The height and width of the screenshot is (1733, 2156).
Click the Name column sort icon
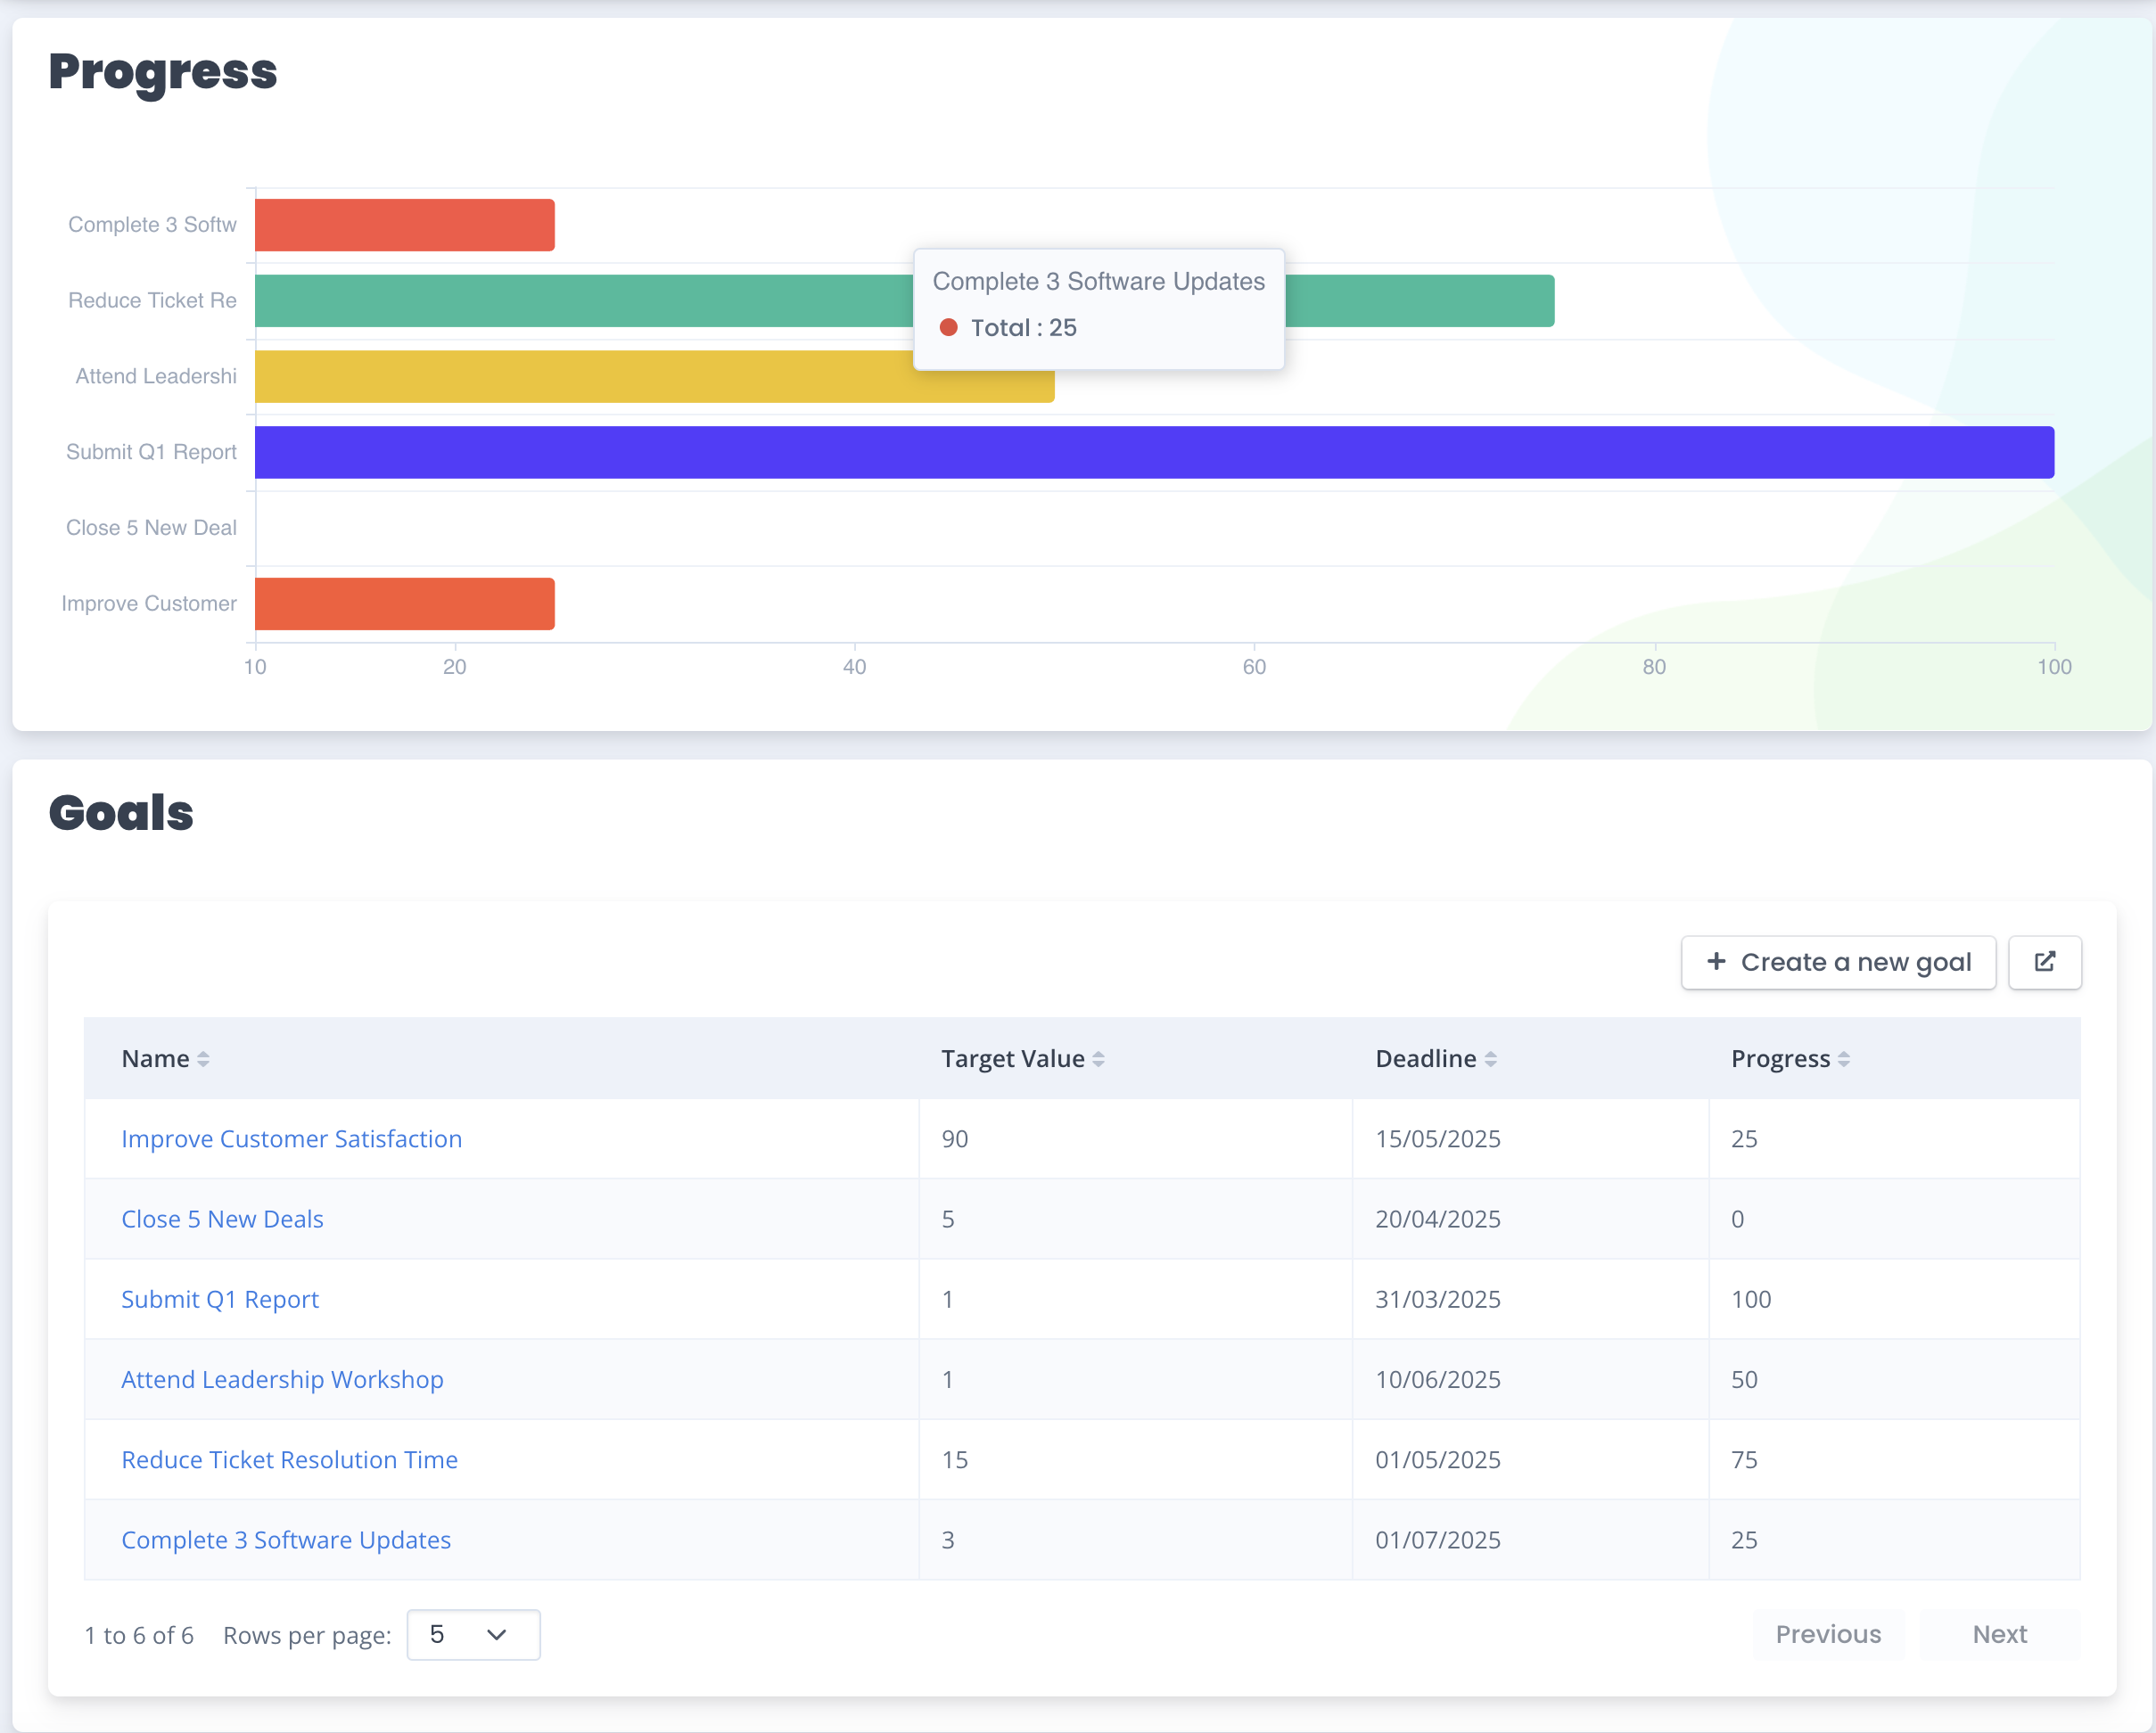[x=203, y=1059]
